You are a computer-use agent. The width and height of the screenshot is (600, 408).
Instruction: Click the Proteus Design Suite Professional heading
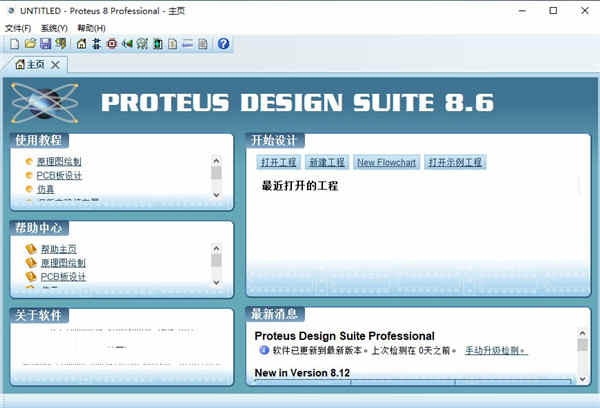(x=344, y=336)
